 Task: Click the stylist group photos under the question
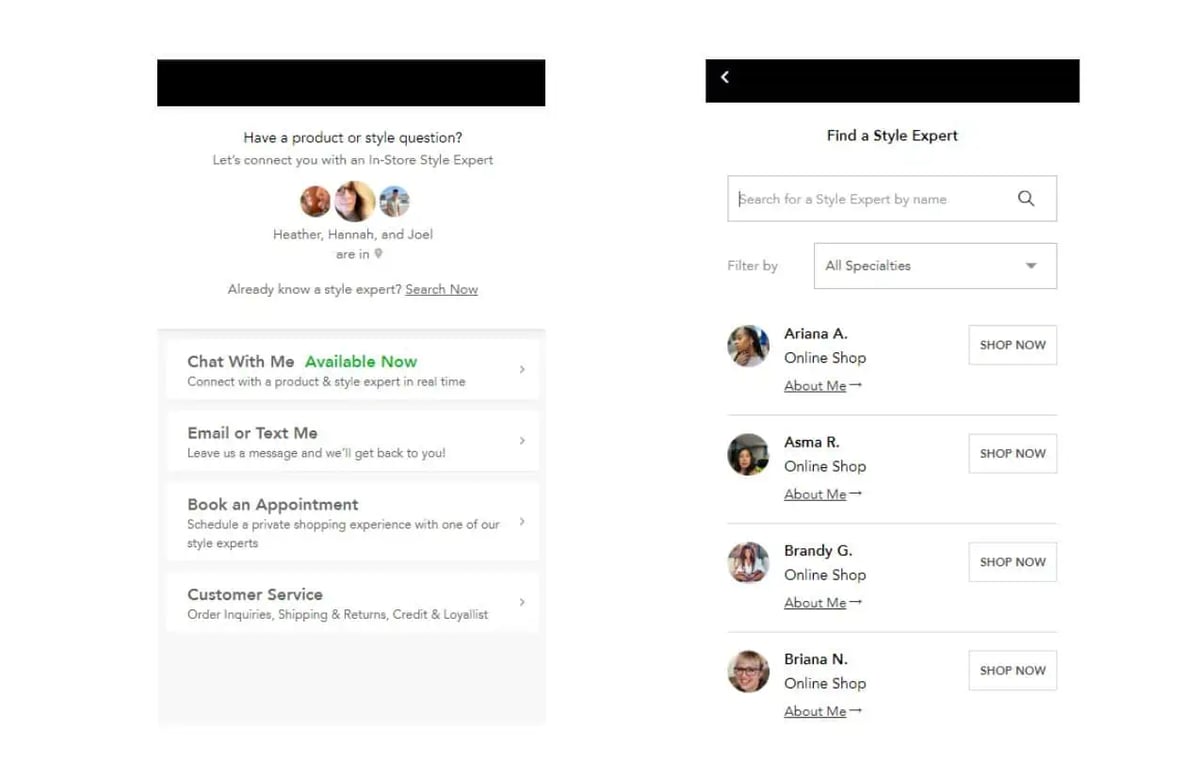click(355, 199)
